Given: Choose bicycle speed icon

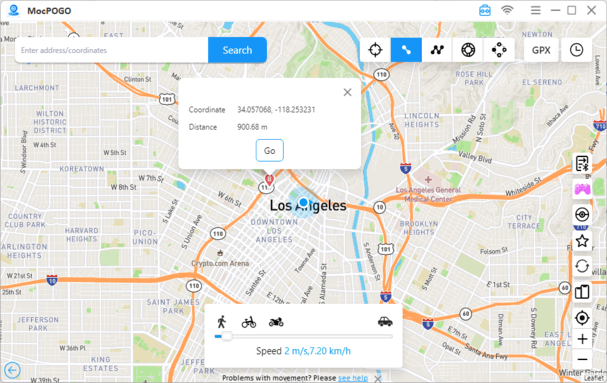Looking at the screenshot, I should [x=249, y=322].
